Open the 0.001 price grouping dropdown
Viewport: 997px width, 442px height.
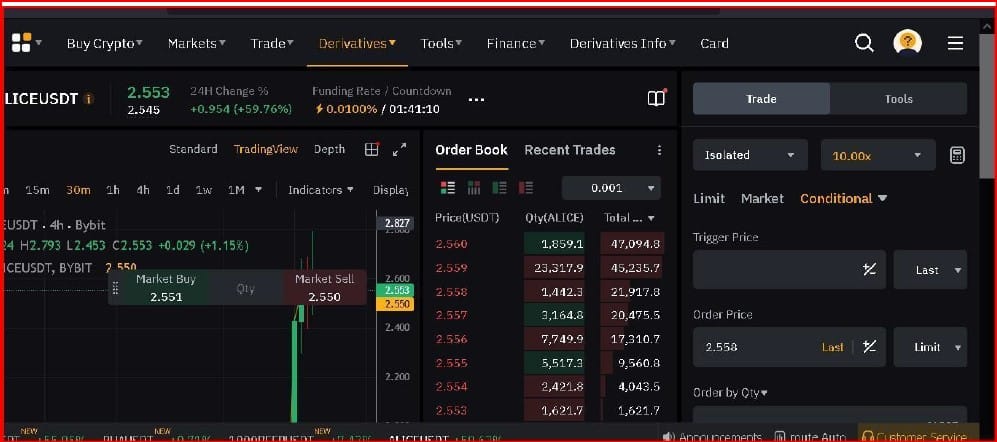(x=611, y=188)
